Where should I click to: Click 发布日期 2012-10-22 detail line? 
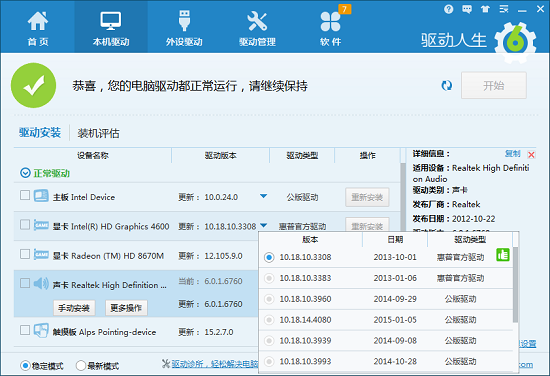pyautogui.click(x=454, y=219)
